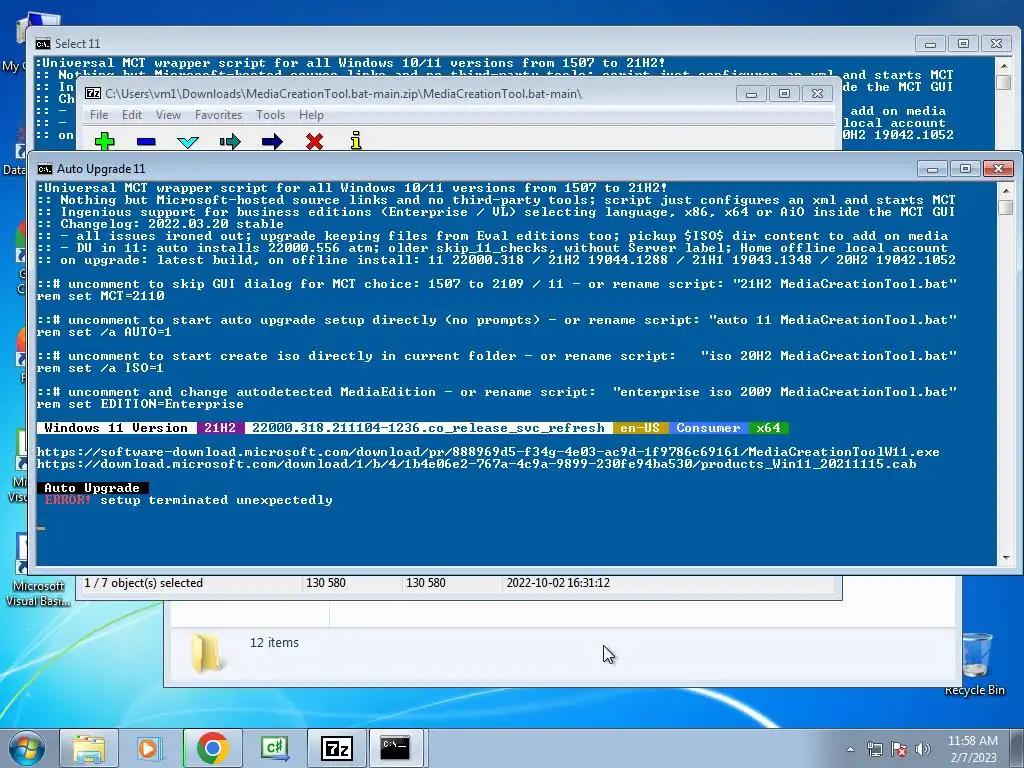Screen dimensions: 1024x768
Task: Maximize the Select 11 window
Action: [x=963, y=44]
